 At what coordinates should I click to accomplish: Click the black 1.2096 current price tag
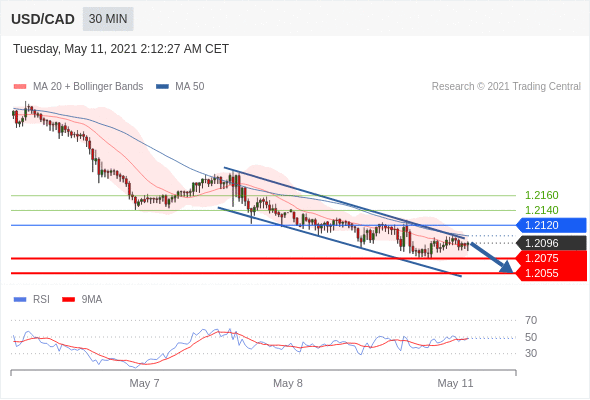[x=551, y=243]
